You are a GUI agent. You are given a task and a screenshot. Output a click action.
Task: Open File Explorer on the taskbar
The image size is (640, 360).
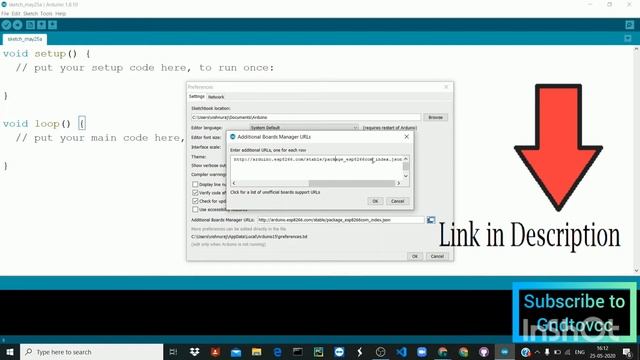256,352
